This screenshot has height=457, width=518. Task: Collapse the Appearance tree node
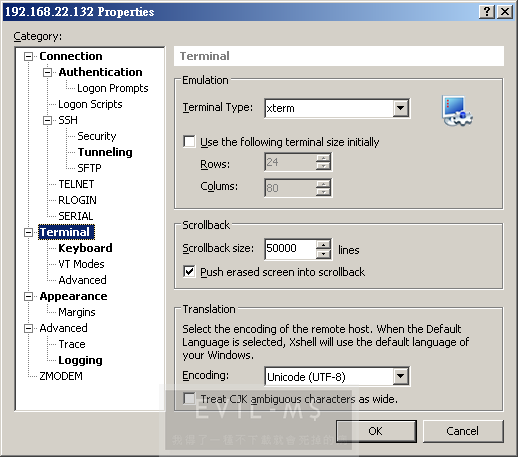tap(29, 296)
